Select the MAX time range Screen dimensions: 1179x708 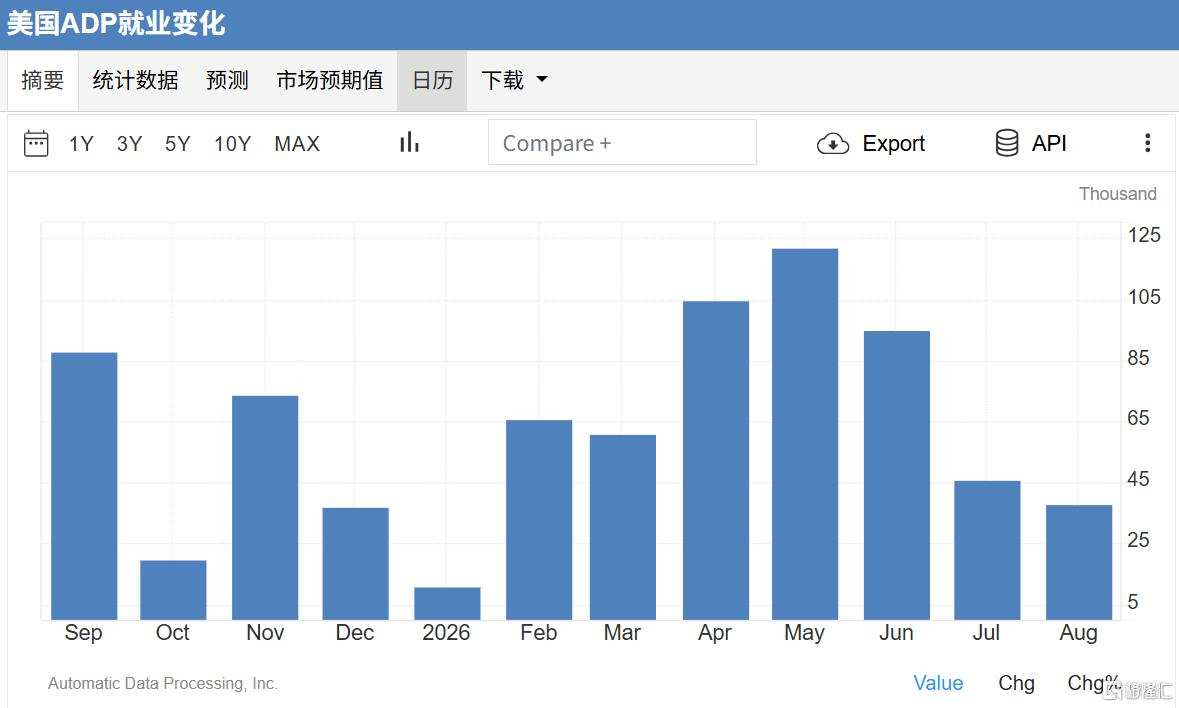tap(297, 144)
